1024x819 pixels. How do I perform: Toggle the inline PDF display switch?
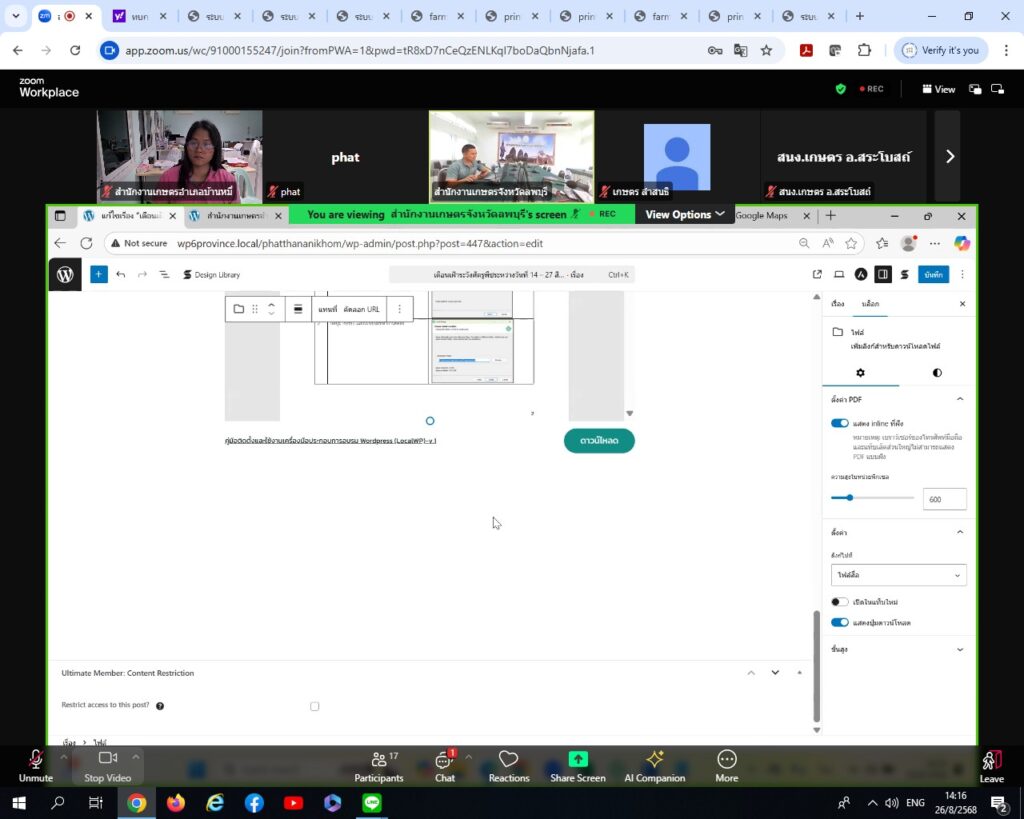[x=839, y=423]
